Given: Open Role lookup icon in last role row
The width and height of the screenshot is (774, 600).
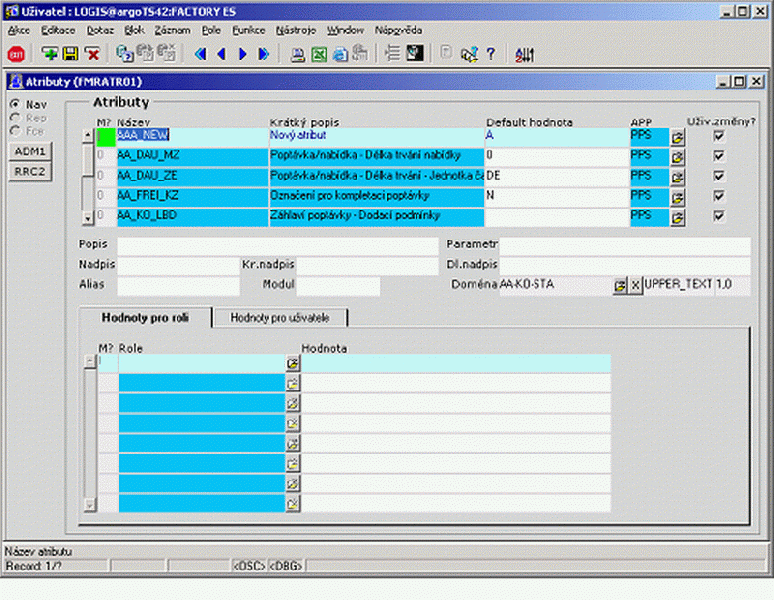Looking at the screenshot, I should 293,504.
